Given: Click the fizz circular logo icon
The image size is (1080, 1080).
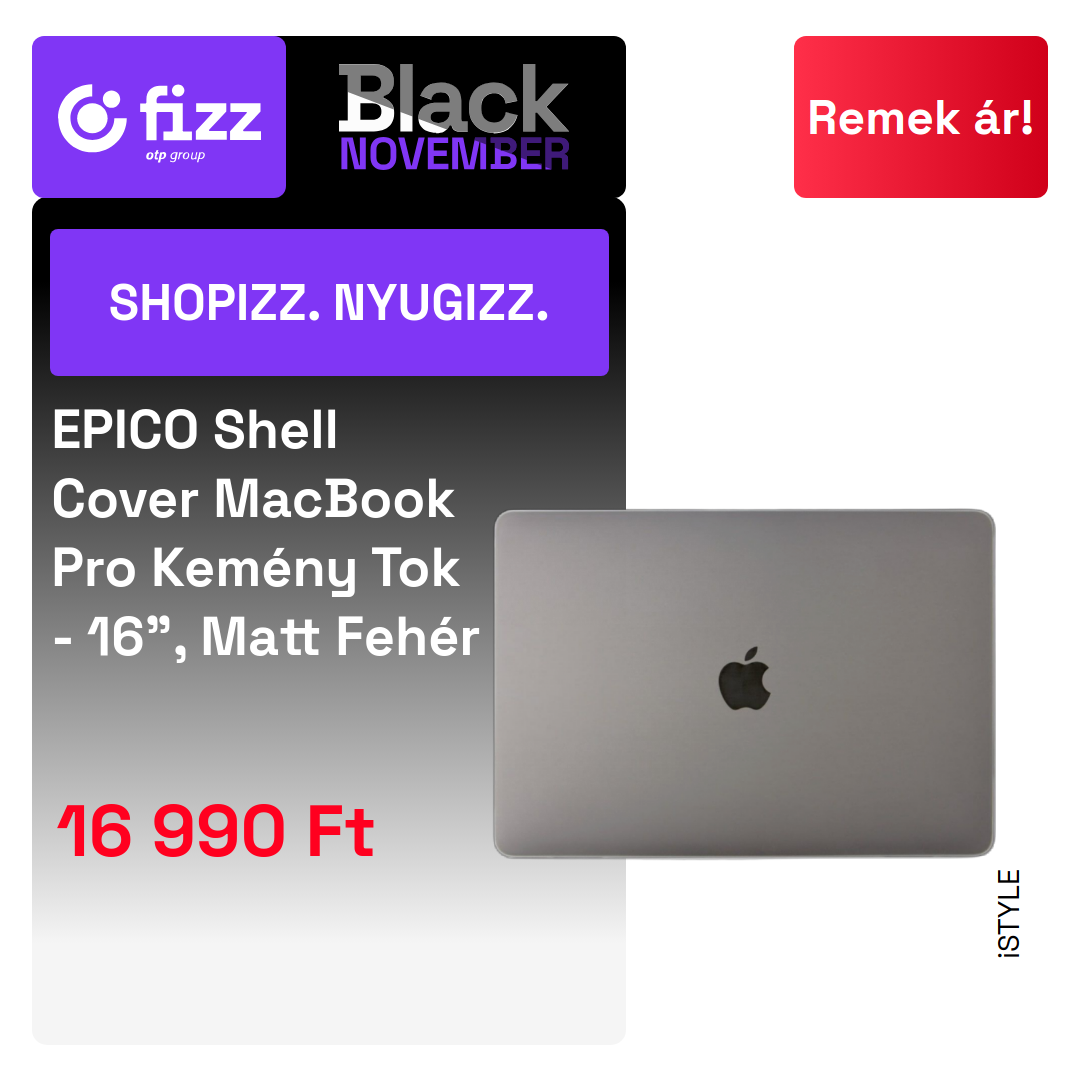Looking at the screenshot, I should tap(92, 118).
